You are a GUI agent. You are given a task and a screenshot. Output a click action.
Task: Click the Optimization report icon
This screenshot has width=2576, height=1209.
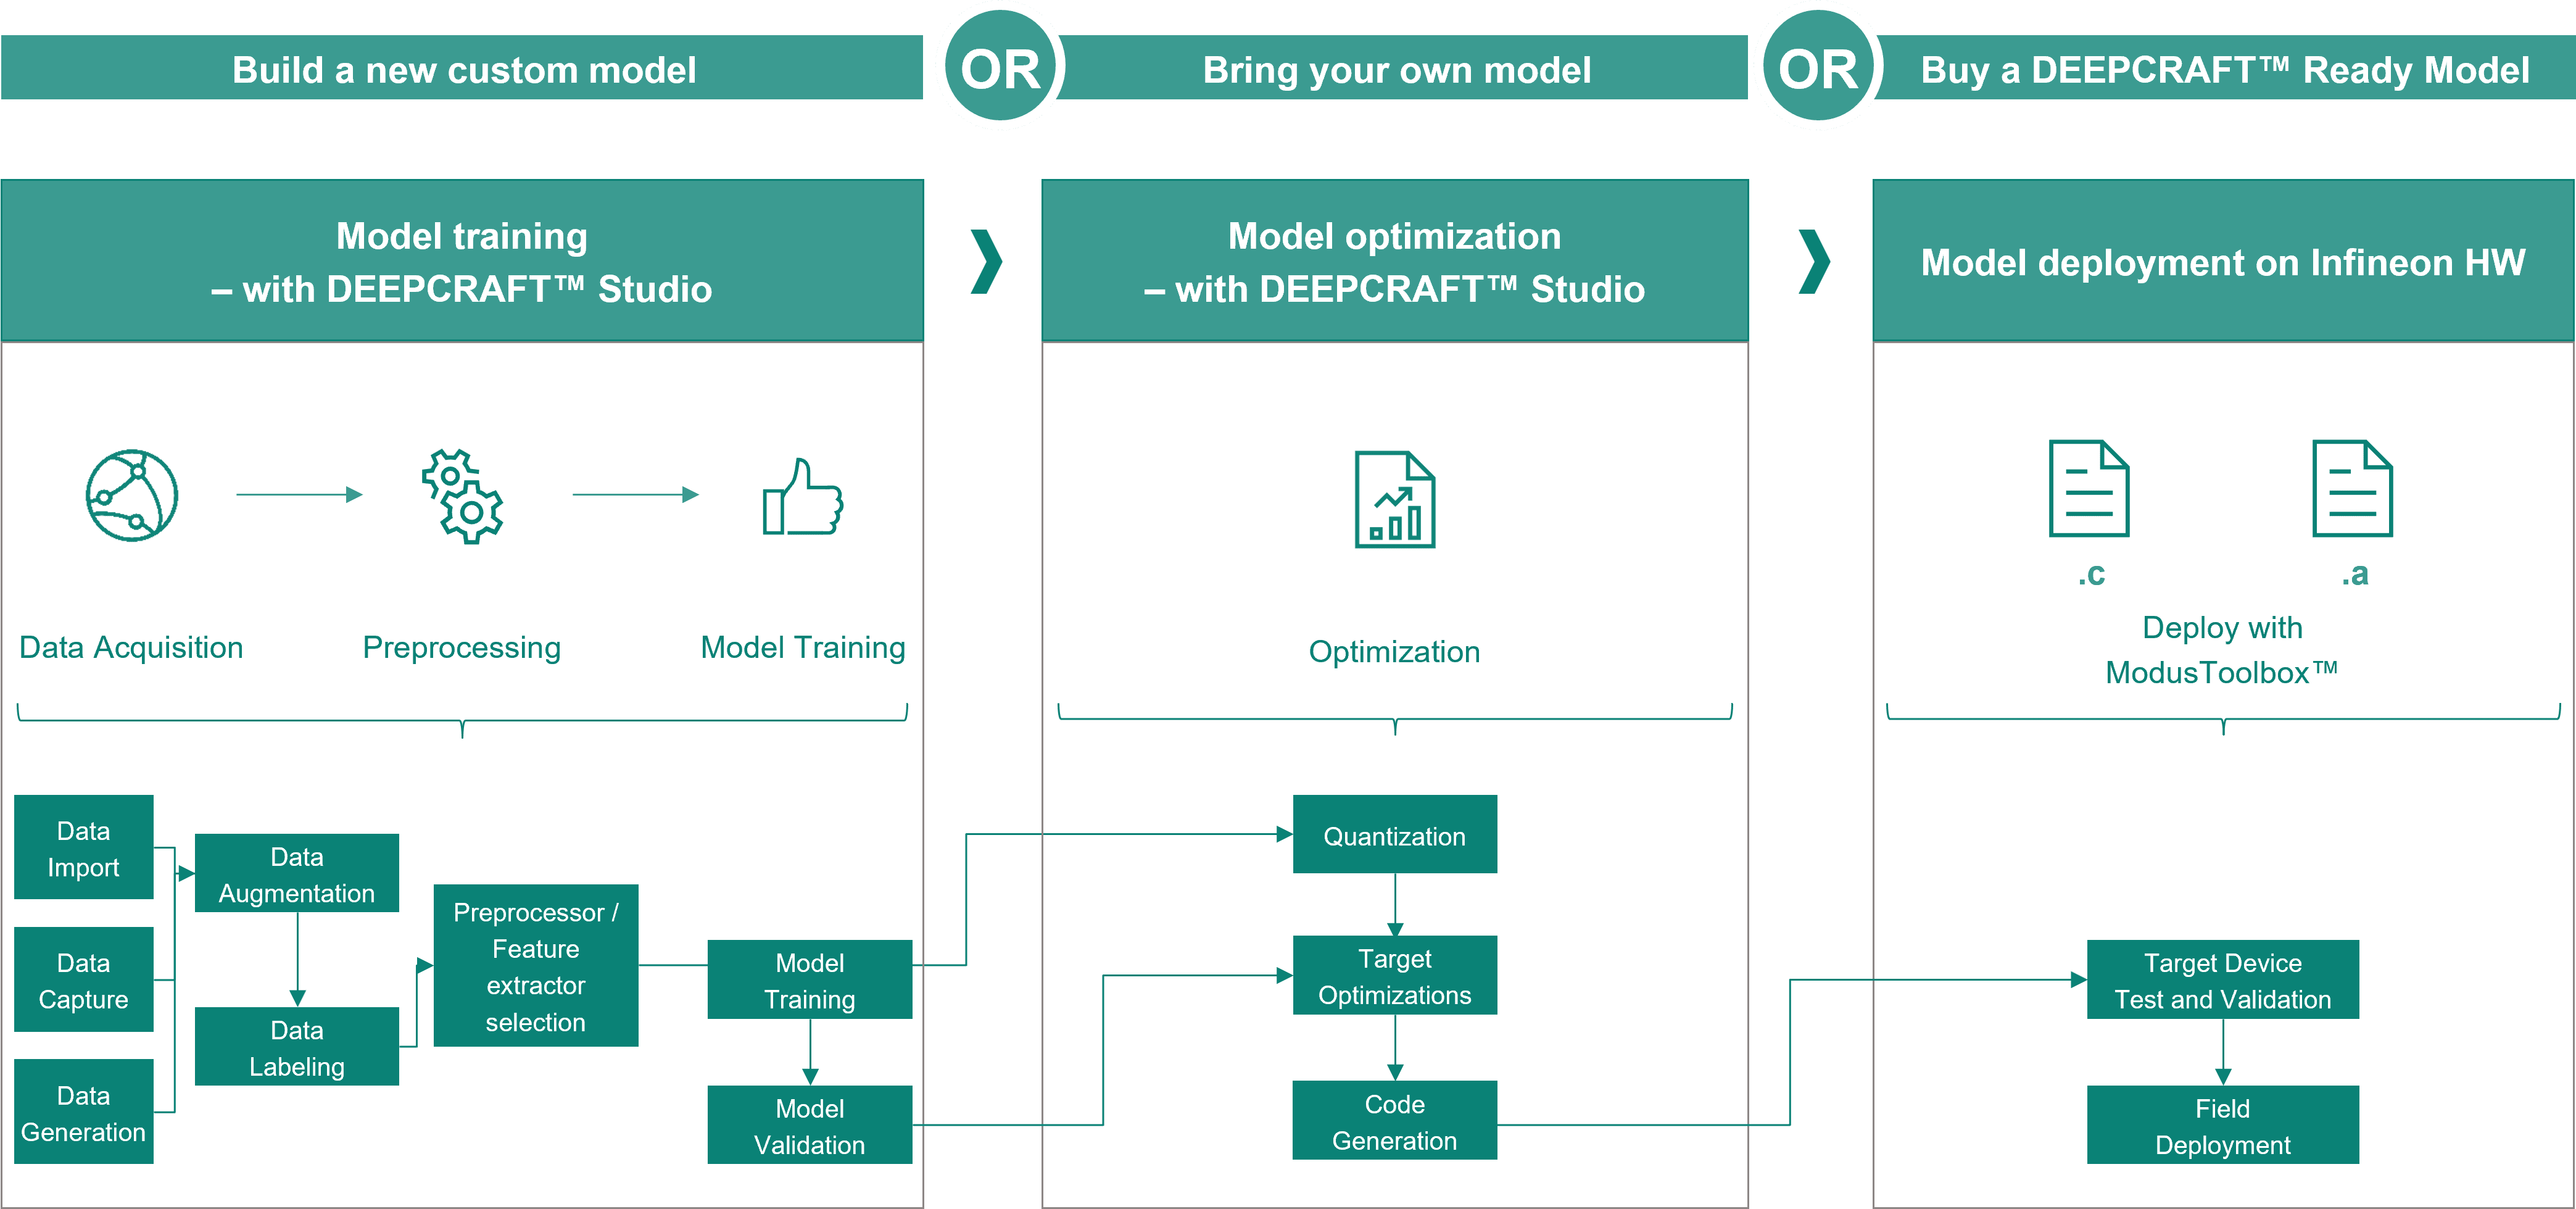pos(1394,500)
